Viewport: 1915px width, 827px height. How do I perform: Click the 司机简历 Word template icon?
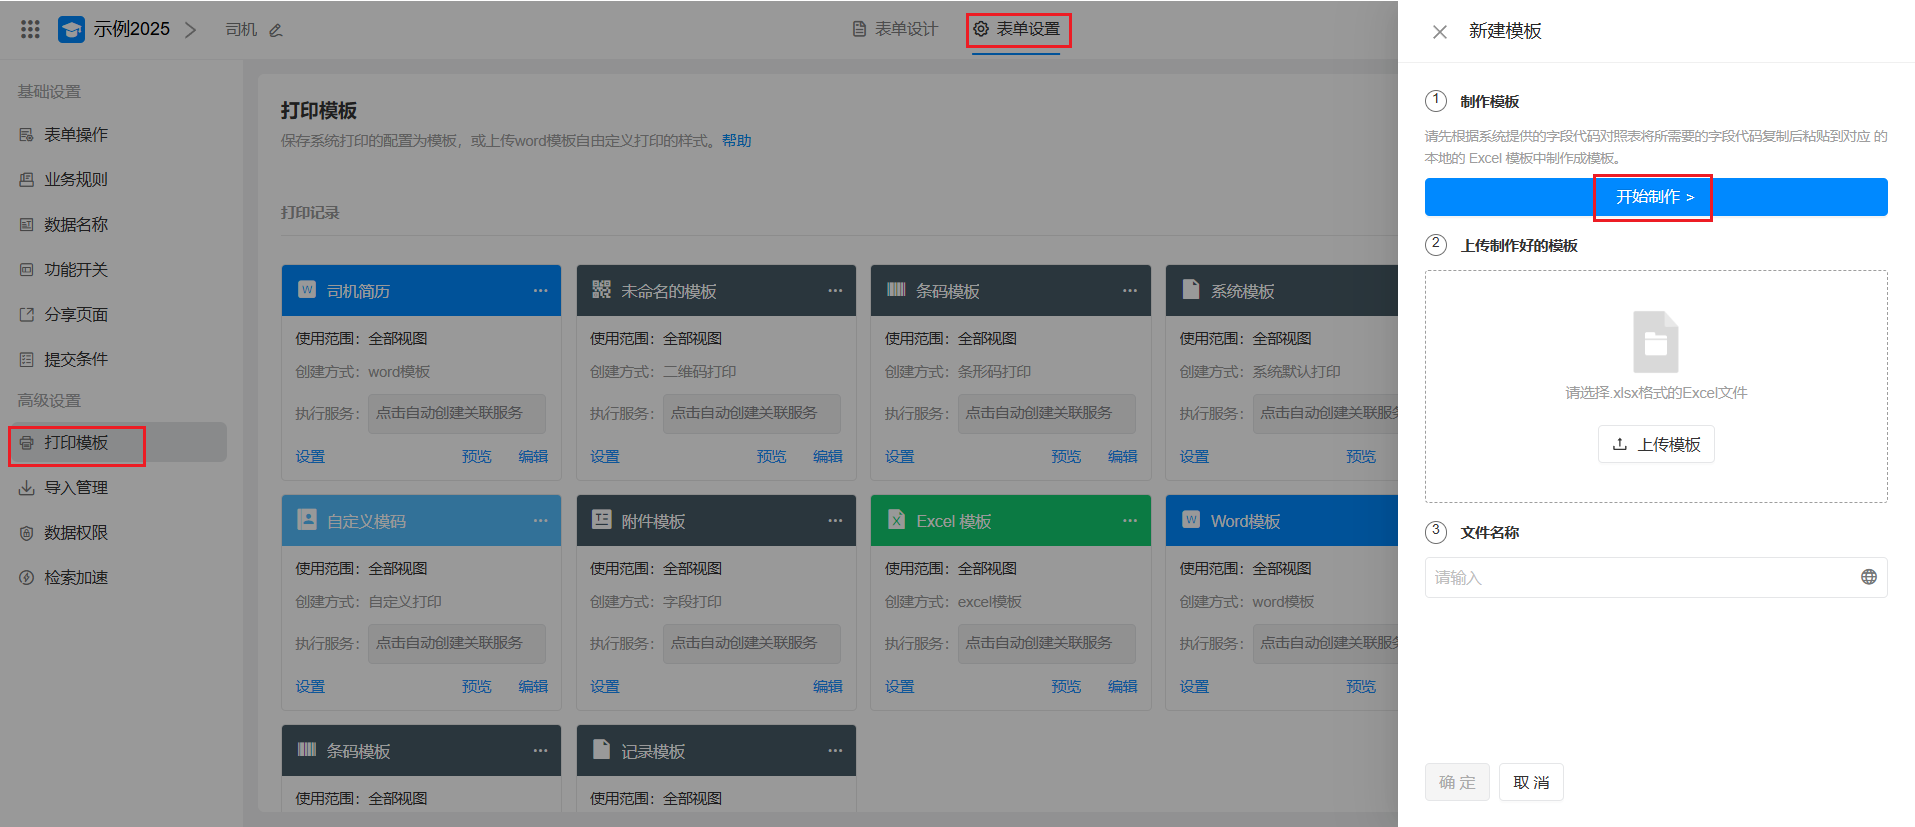(x=307, y=290)
